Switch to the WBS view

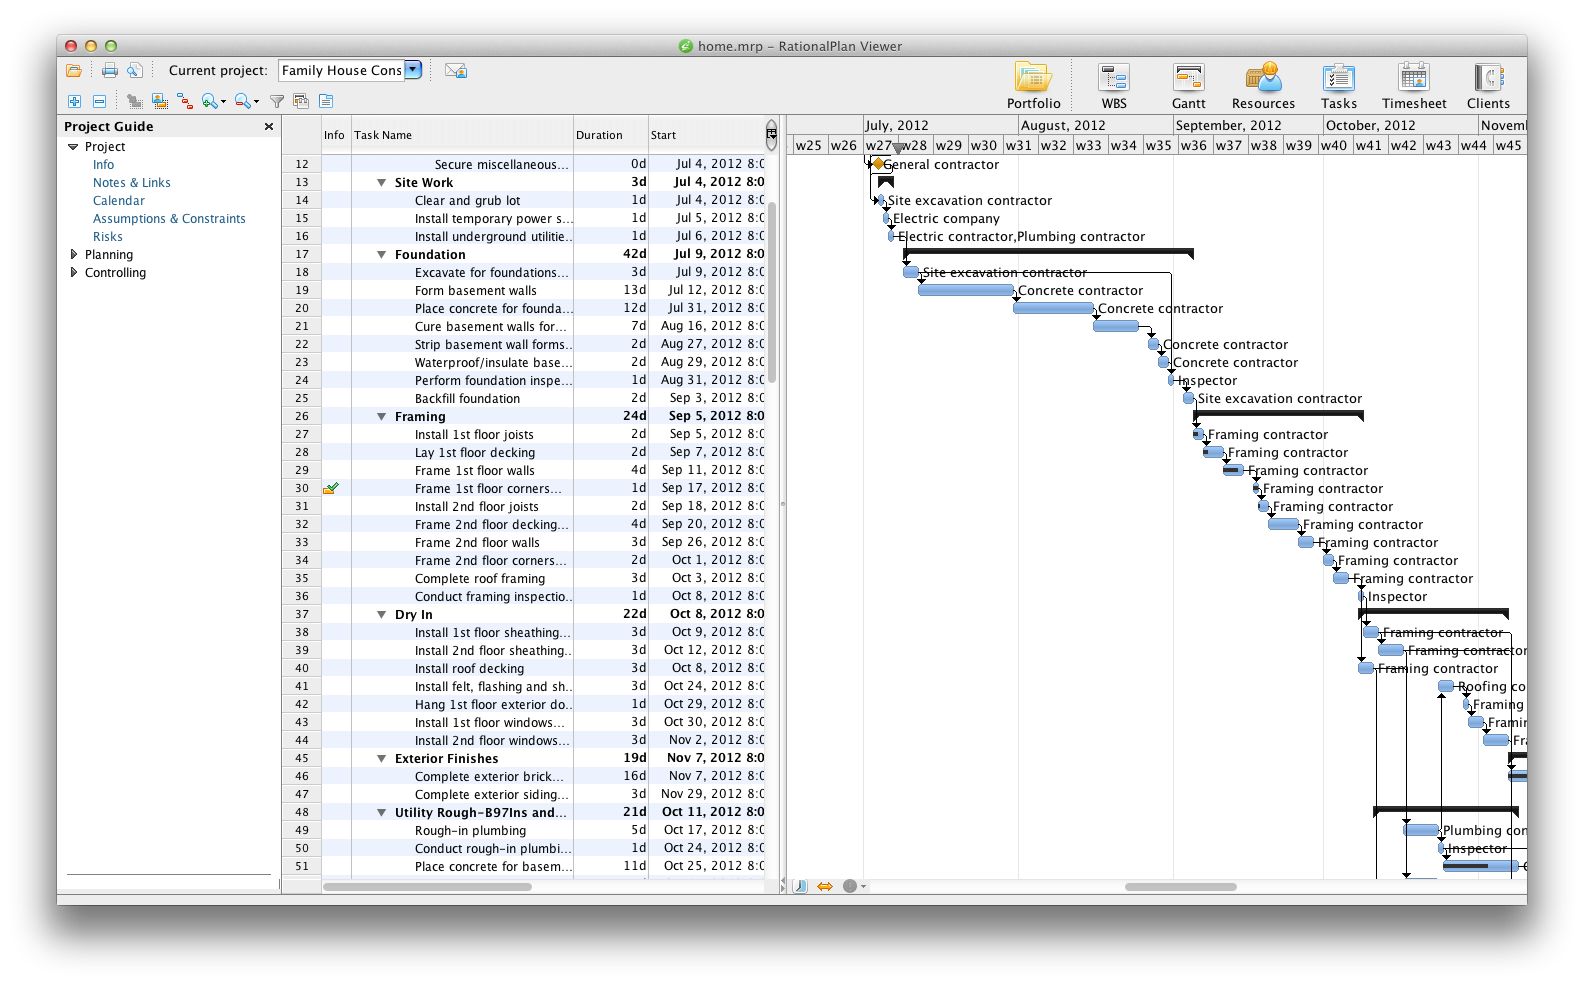[1113, 85]
